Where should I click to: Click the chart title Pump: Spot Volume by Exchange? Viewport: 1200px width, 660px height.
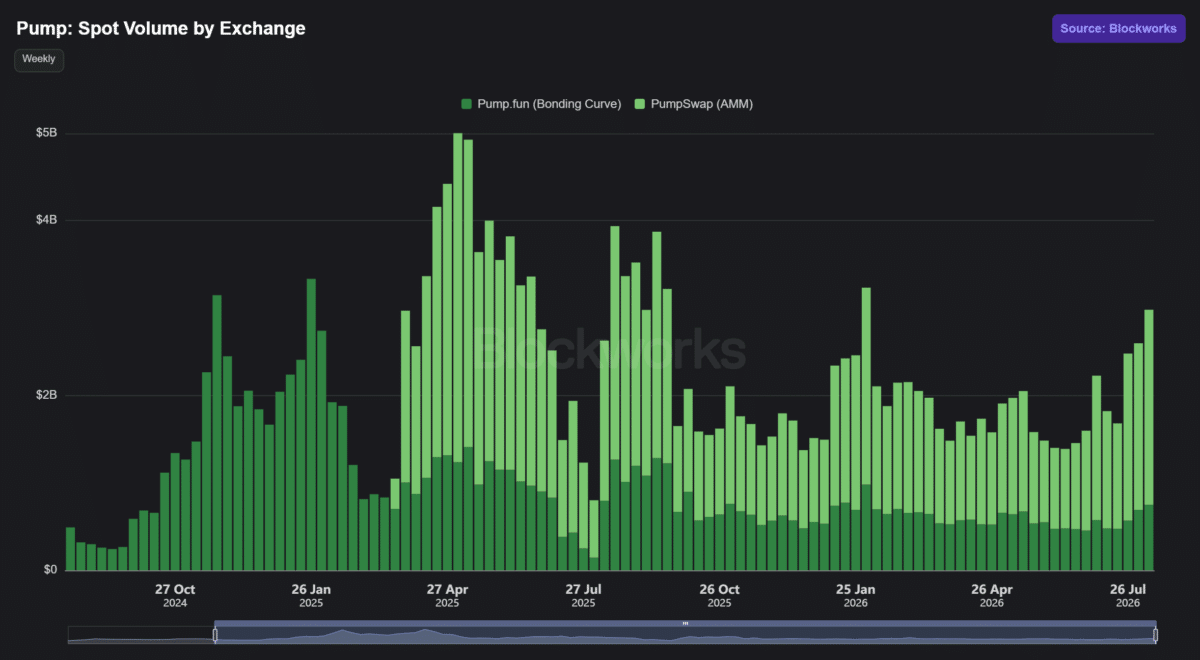161,29
